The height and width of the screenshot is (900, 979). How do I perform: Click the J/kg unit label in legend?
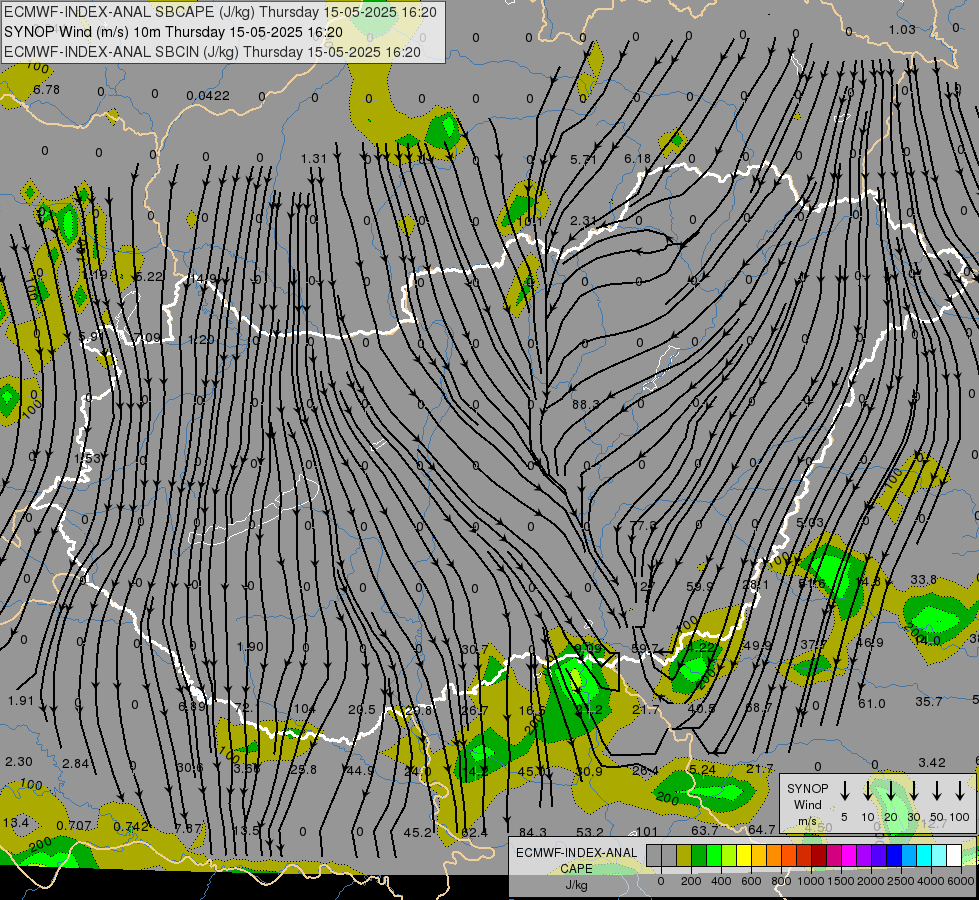click(x=577, y=885)
